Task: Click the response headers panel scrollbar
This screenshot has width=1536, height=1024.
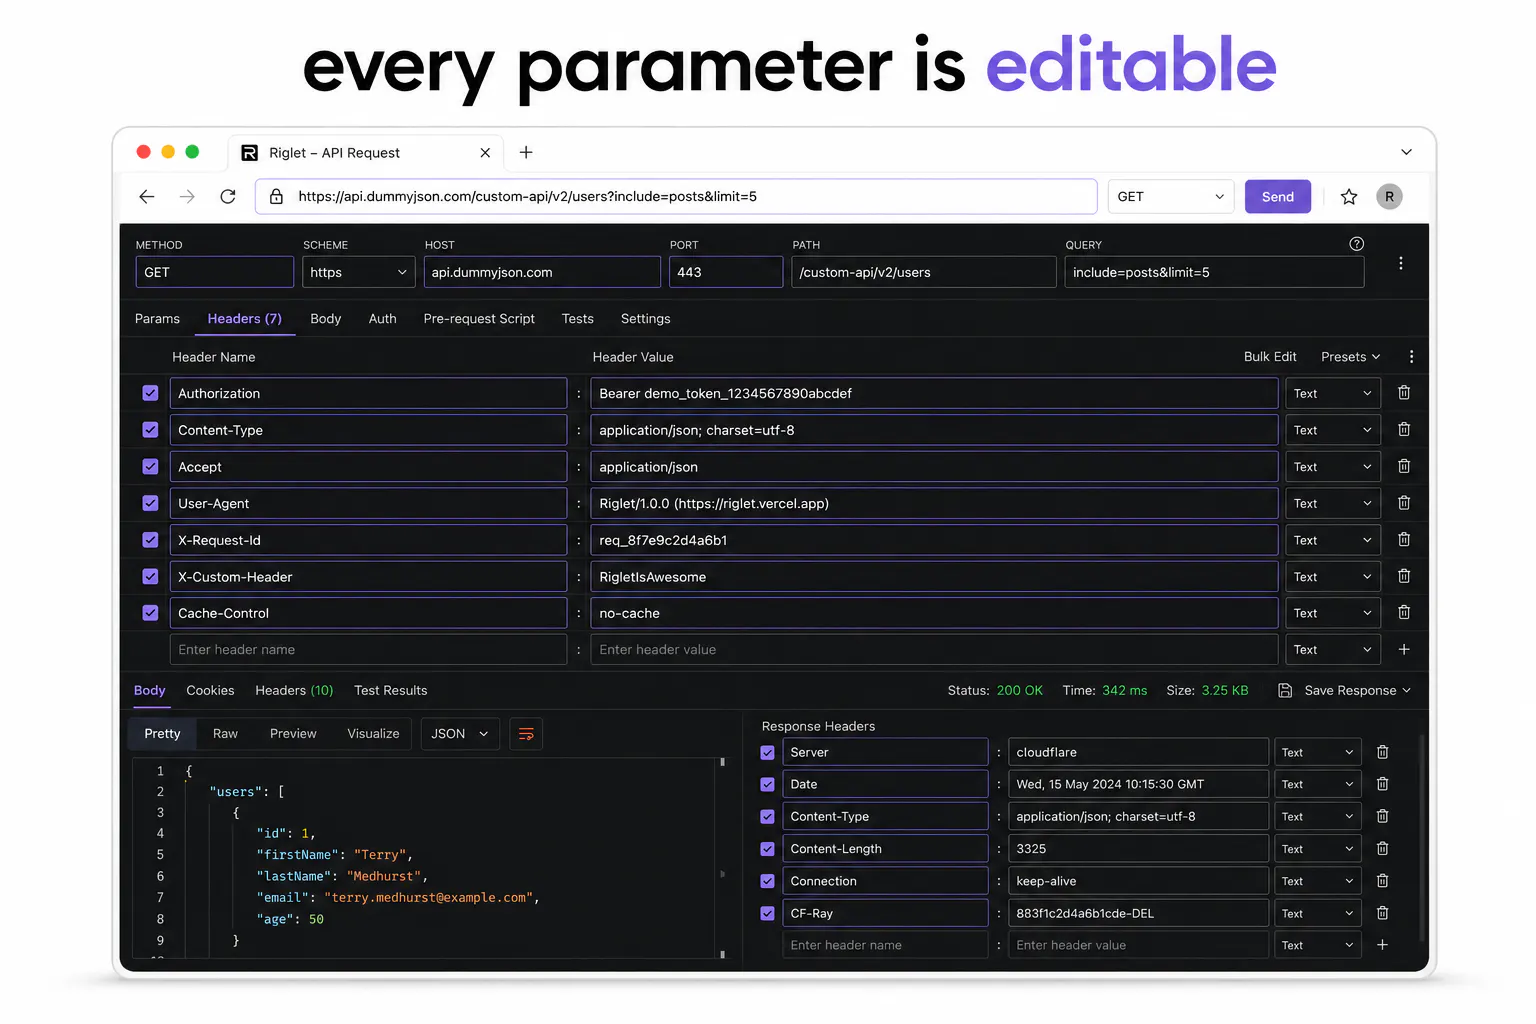Action: click(x=1420, y=840)
